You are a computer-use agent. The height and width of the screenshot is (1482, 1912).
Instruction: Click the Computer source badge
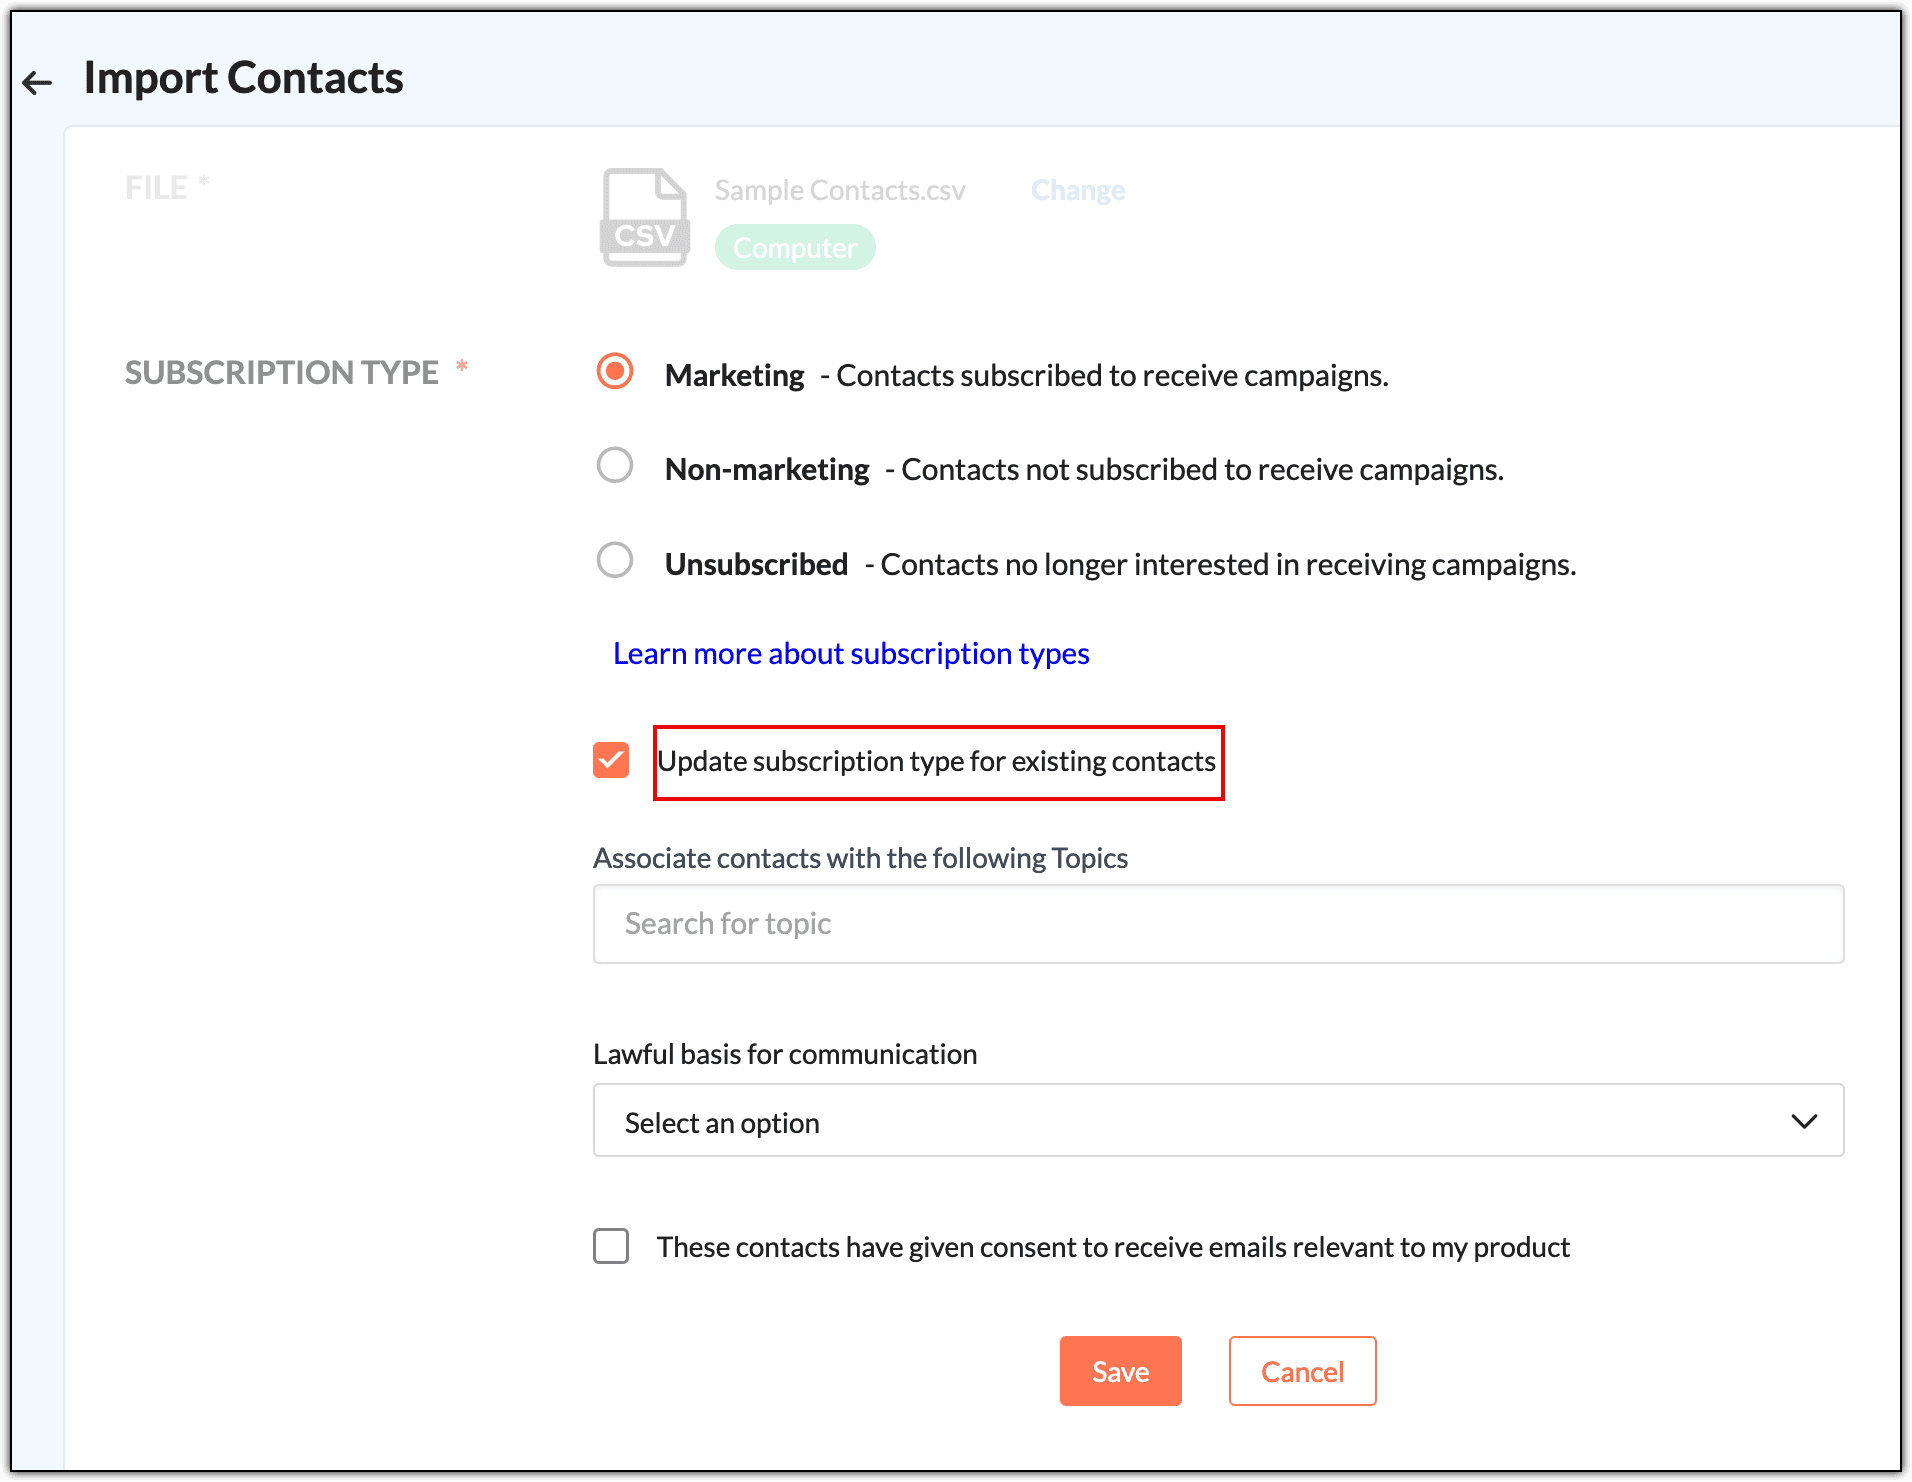click(795, 248)
